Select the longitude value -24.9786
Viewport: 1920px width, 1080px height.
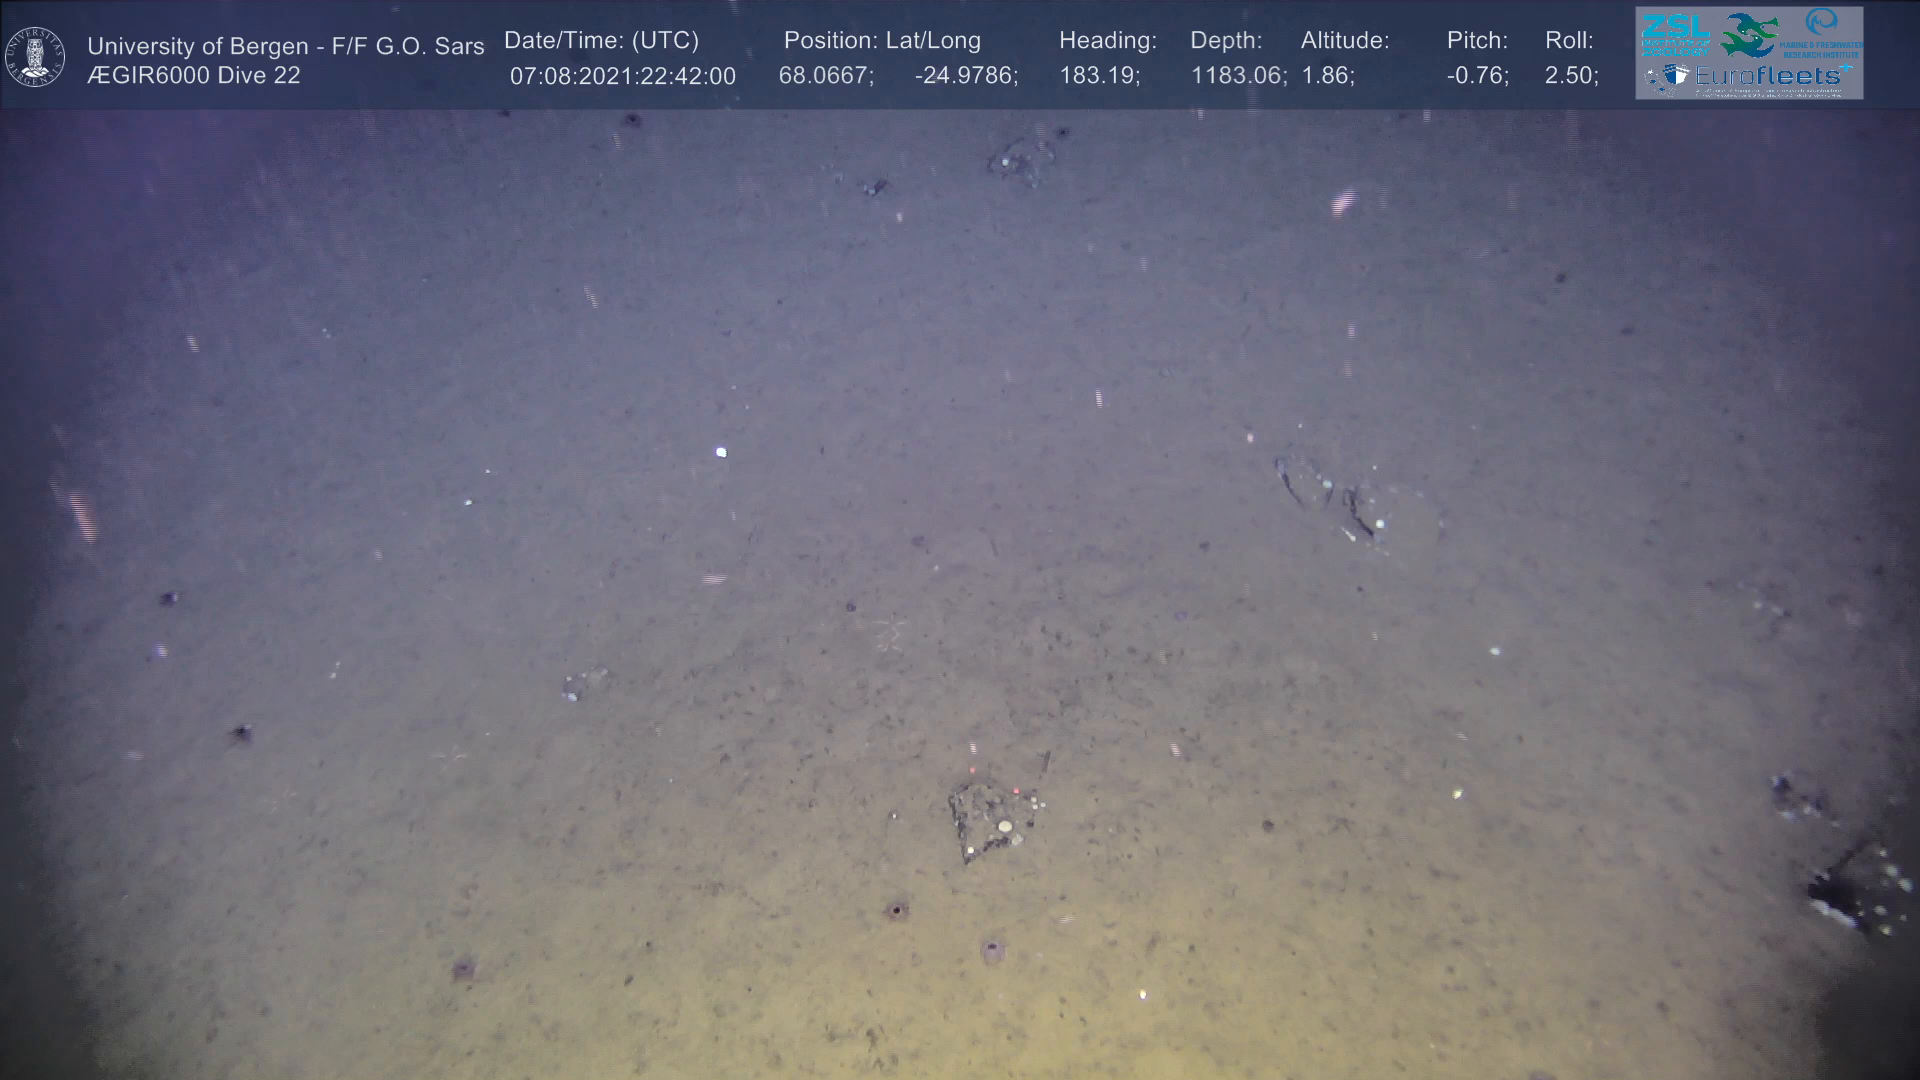tap(965, 76)
